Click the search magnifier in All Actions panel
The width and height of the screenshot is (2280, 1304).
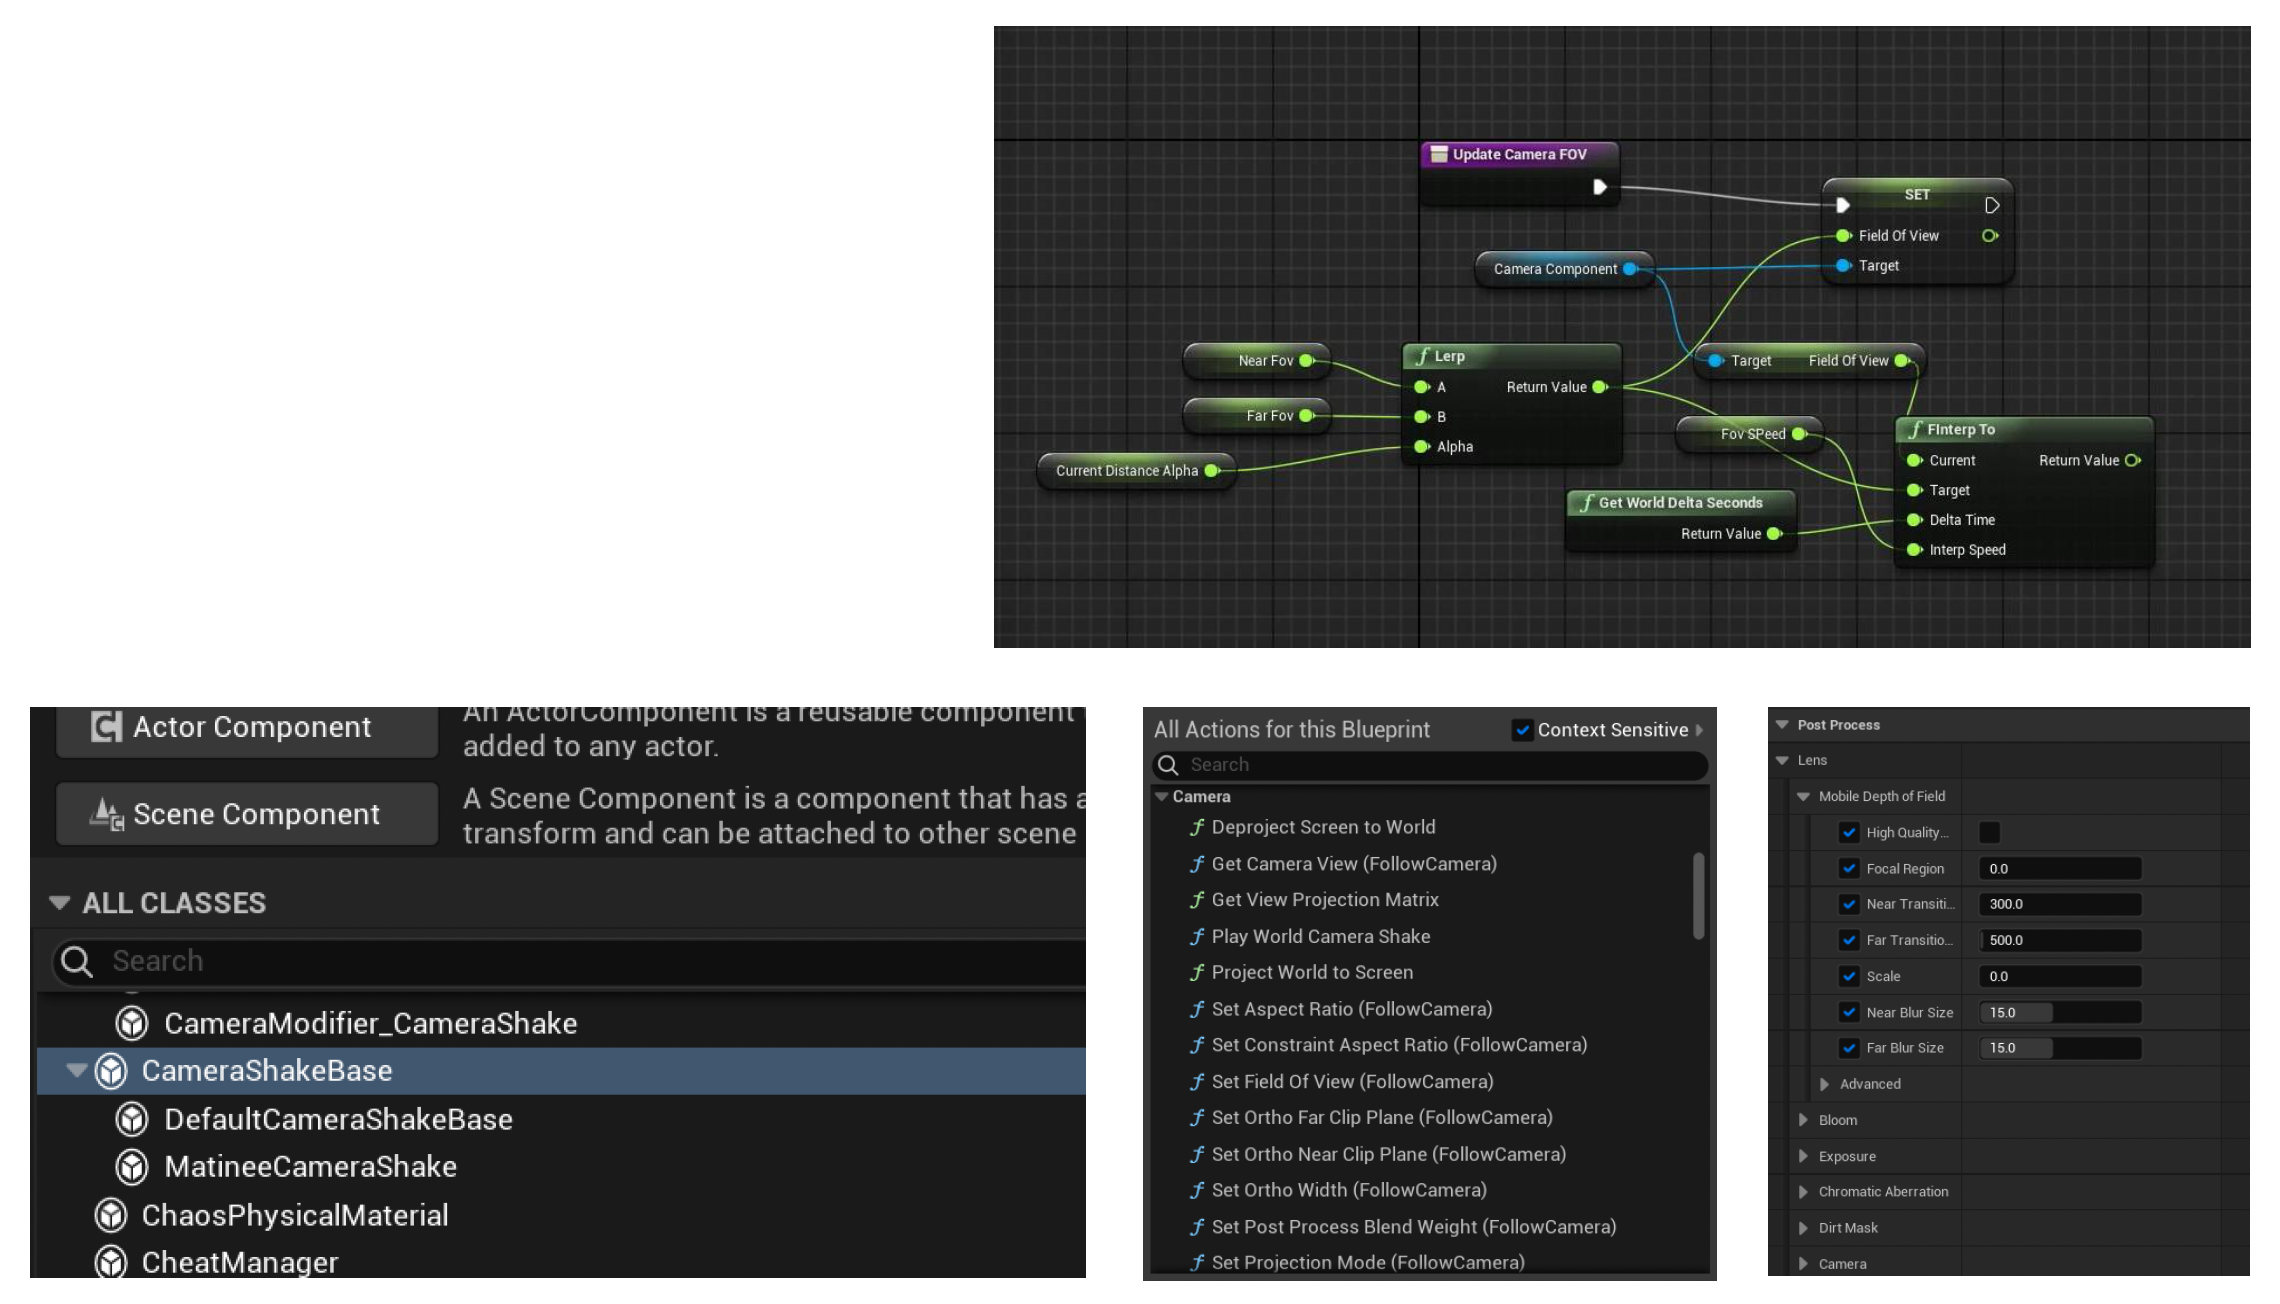pyautogui.click(x=1168, y=765)
